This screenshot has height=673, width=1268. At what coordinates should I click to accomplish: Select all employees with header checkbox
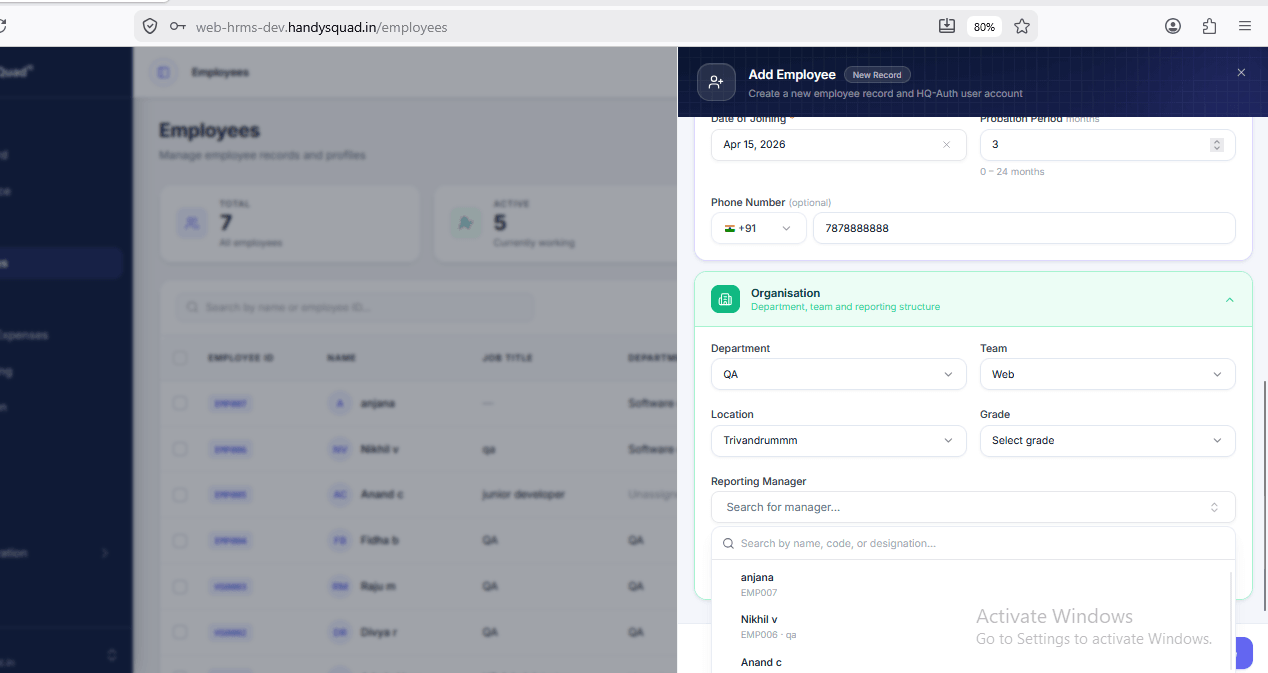click(x=180, y=357)
